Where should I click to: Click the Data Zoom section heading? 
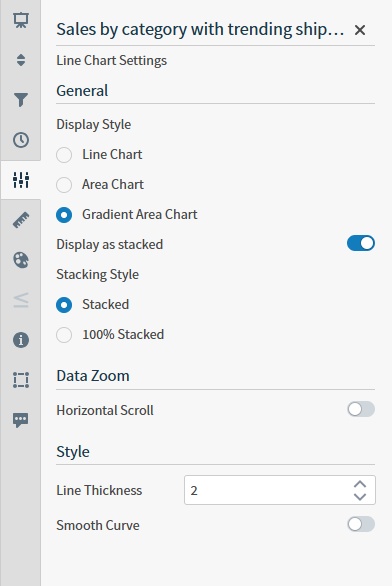93,376
